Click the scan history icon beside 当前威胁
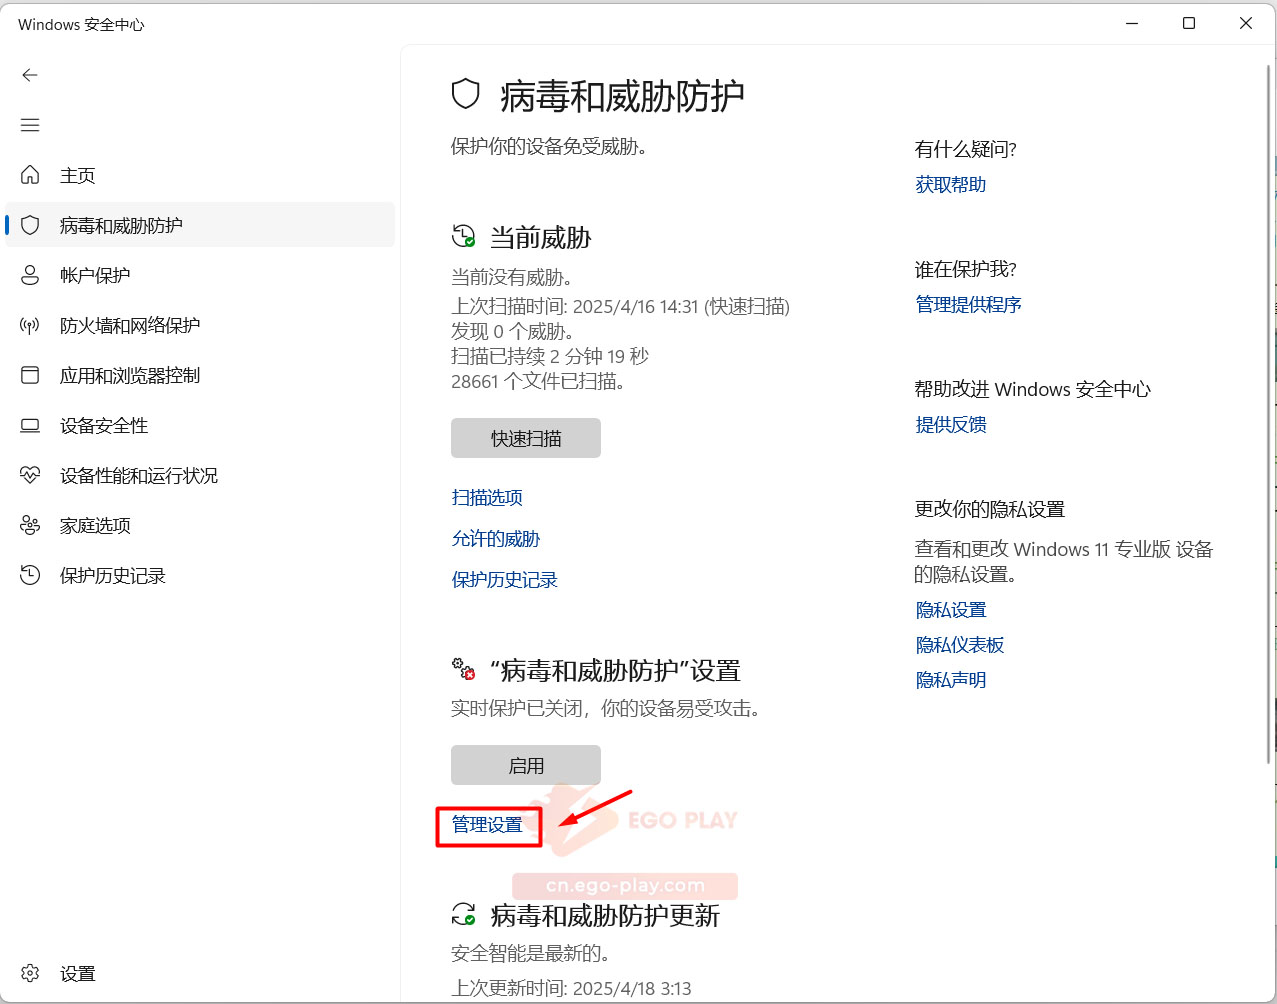The height and width of the screenshot is (1004, 1277). pos(464,236)
